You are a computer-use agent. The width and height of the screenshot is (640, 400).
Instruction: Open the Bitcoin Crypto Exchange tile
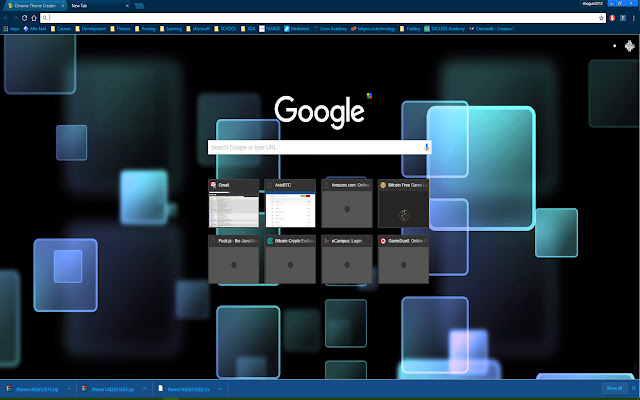pyautogui.click(x=290, y=259)
